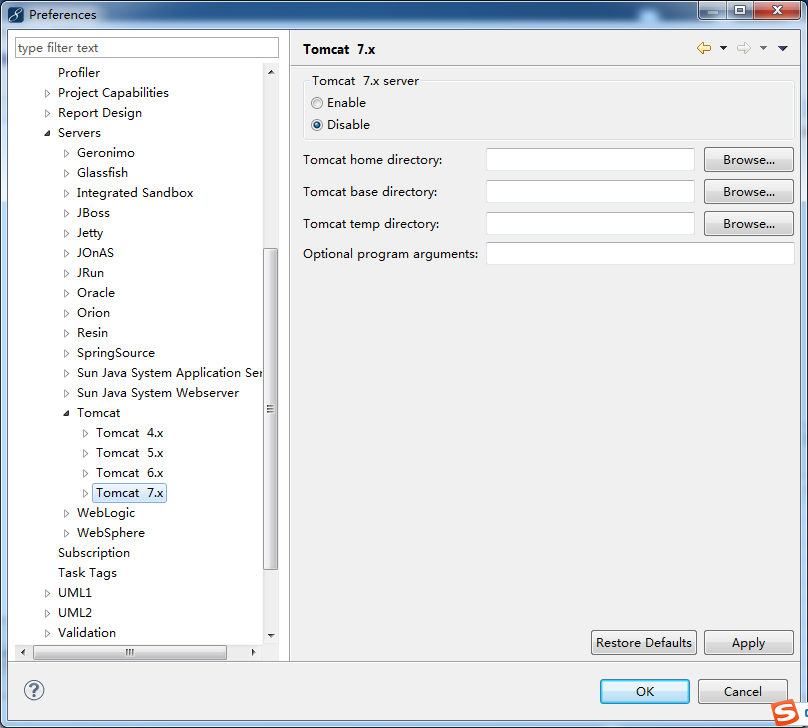Expand the UML2 node
This screenshot has width=808, height=728.
coord(47,613)
